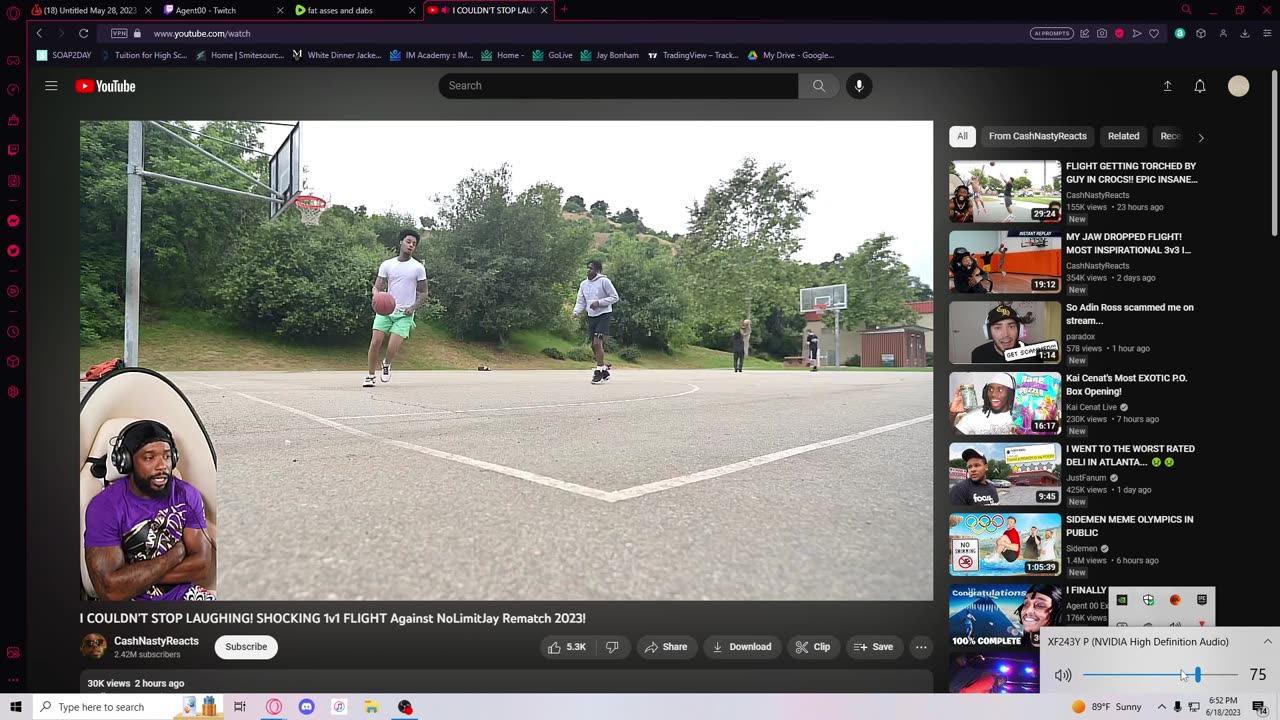Open 'TradingView – Track...' bookmark

click(693, 55)
